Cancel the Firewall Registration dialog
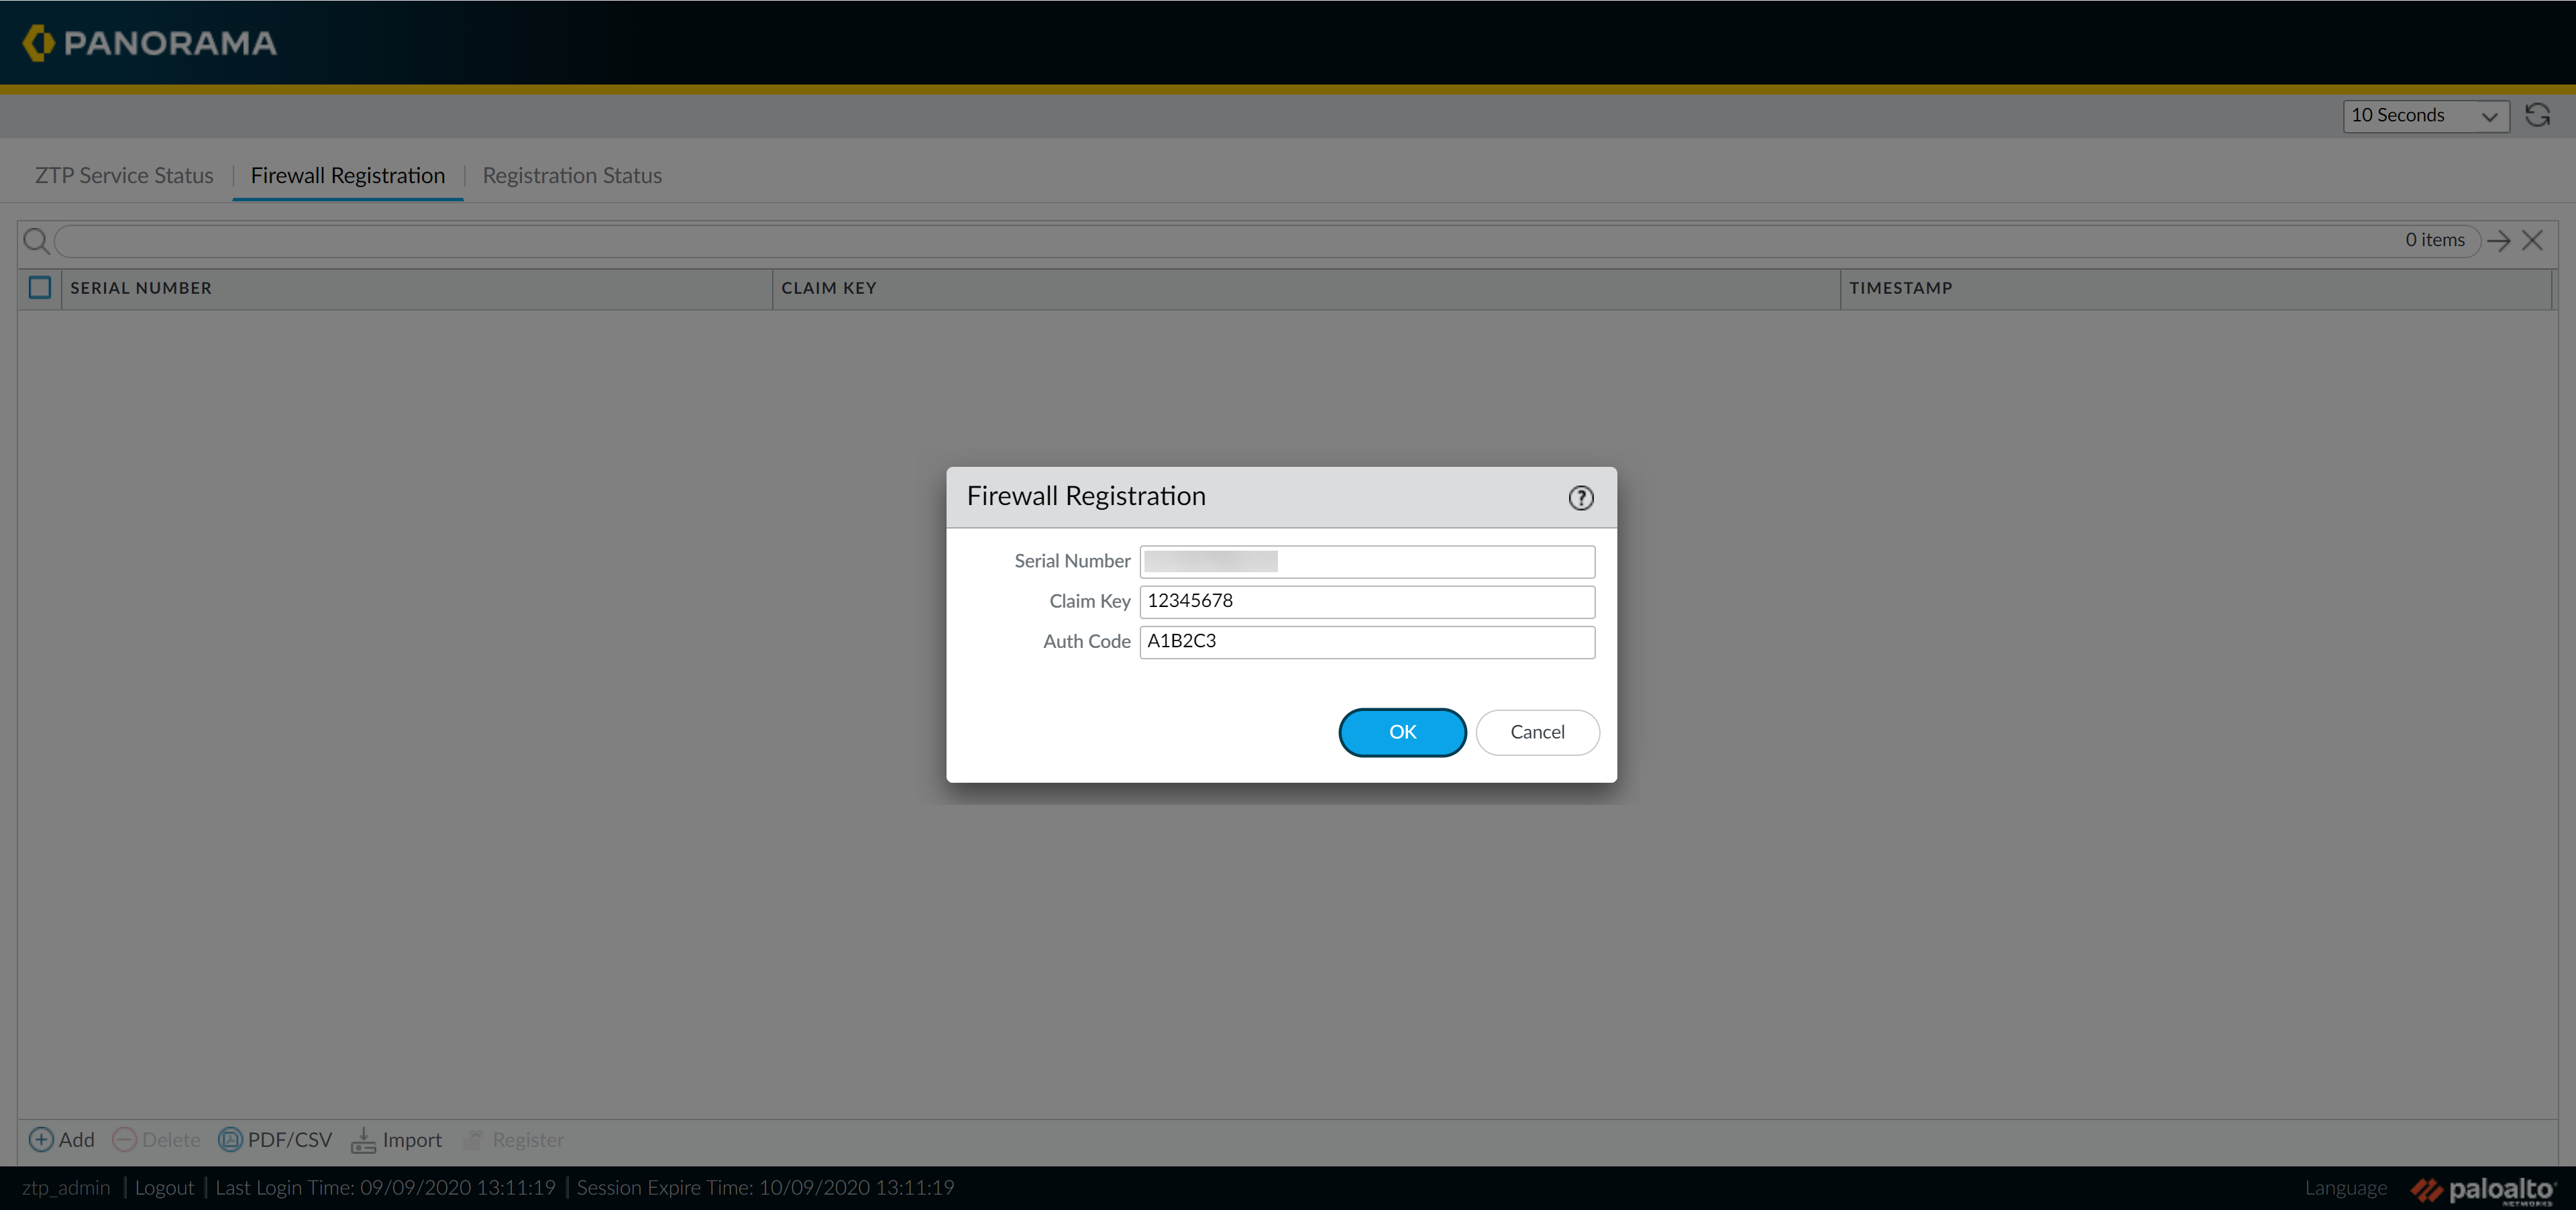The width and height of the screenshot is (2576, 1210). click(1536, 732)
